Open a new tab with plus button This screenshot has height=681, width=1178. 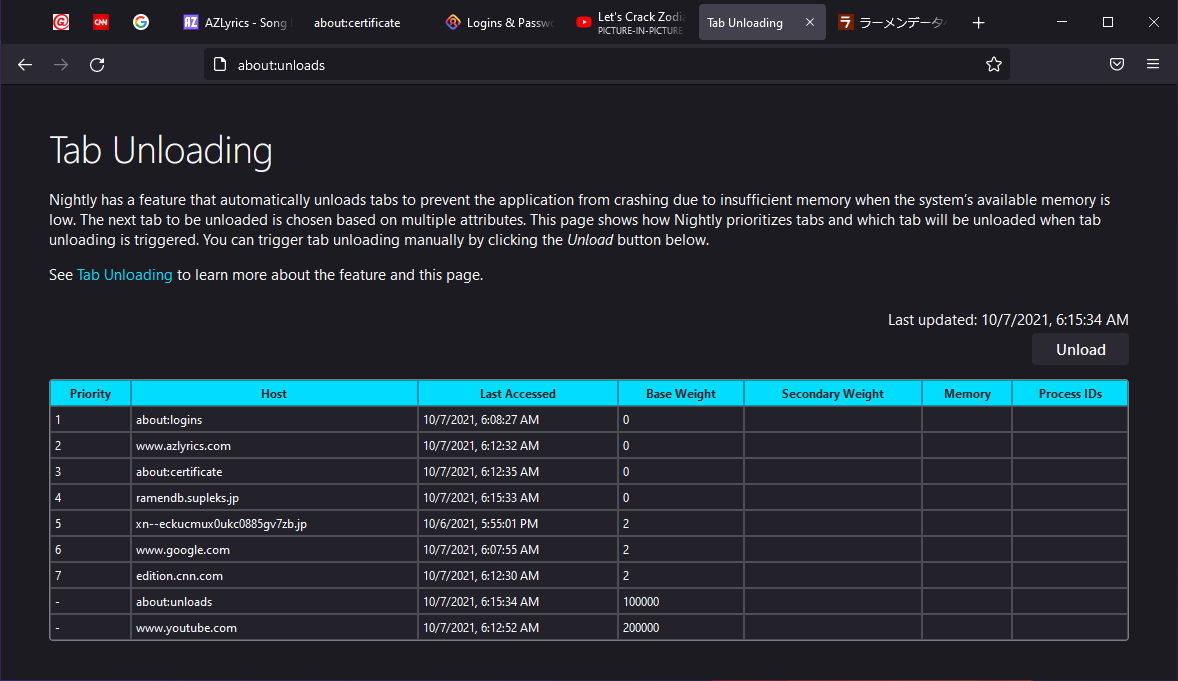(x=978, y=22)
